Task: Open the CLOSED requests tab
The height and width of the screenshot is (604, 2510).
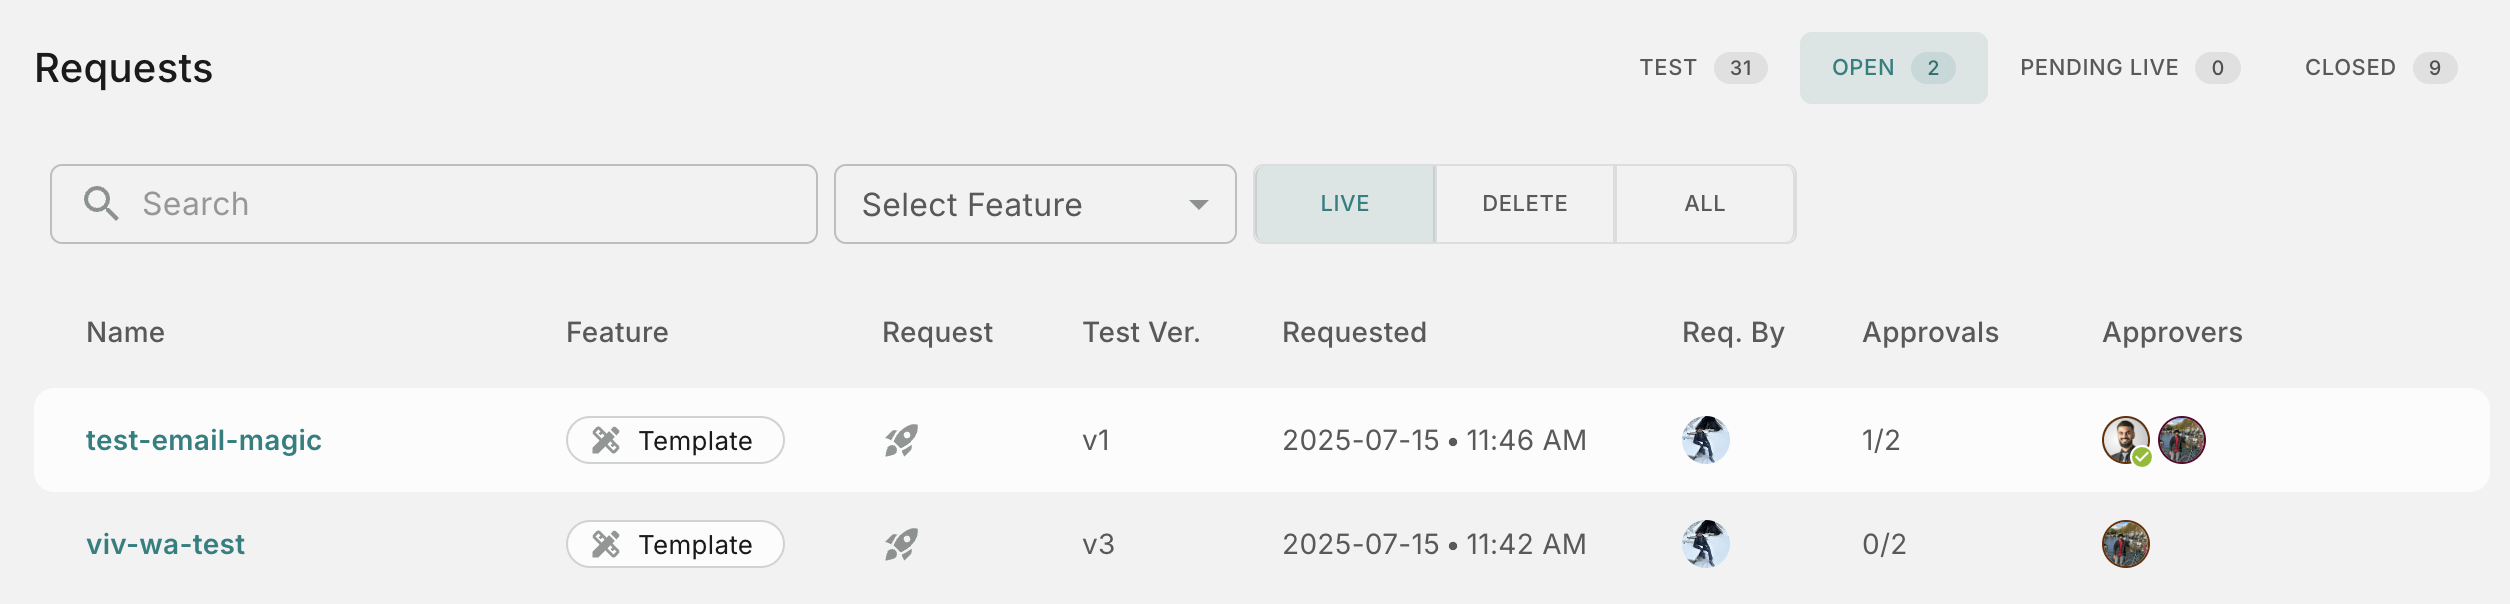Action: click(2379, 68)
